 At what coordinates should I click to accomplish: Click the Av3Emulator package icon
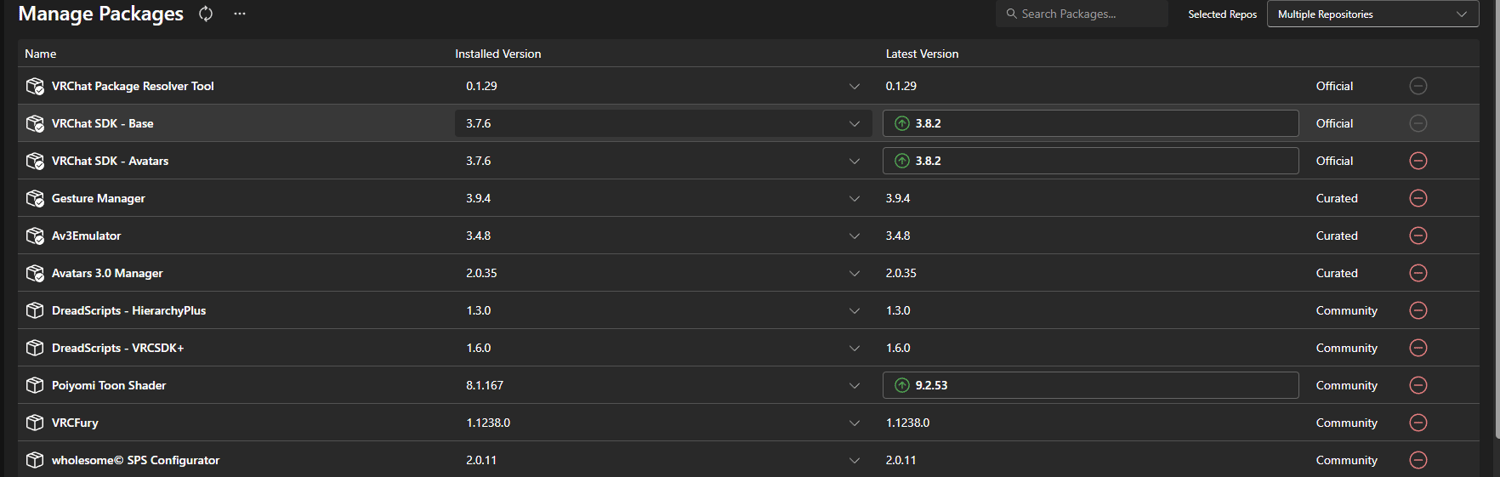(35, 236)
